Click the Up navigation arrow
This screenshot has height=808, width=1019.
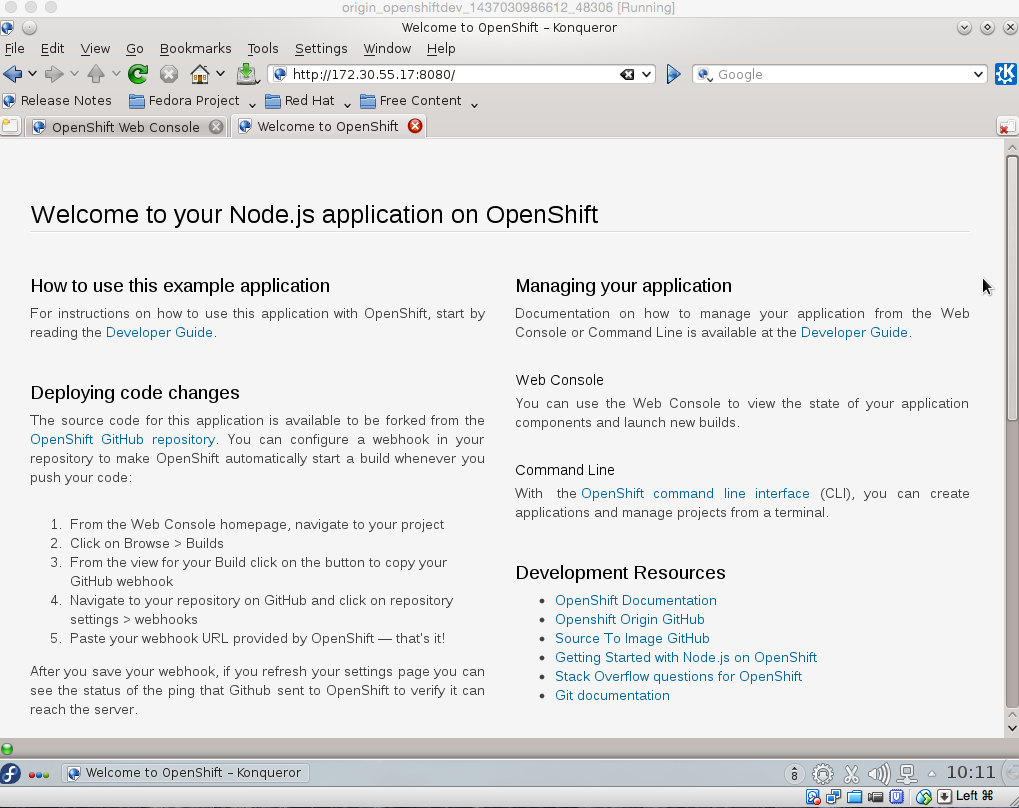pyautogui.click(x=96, y=74)
